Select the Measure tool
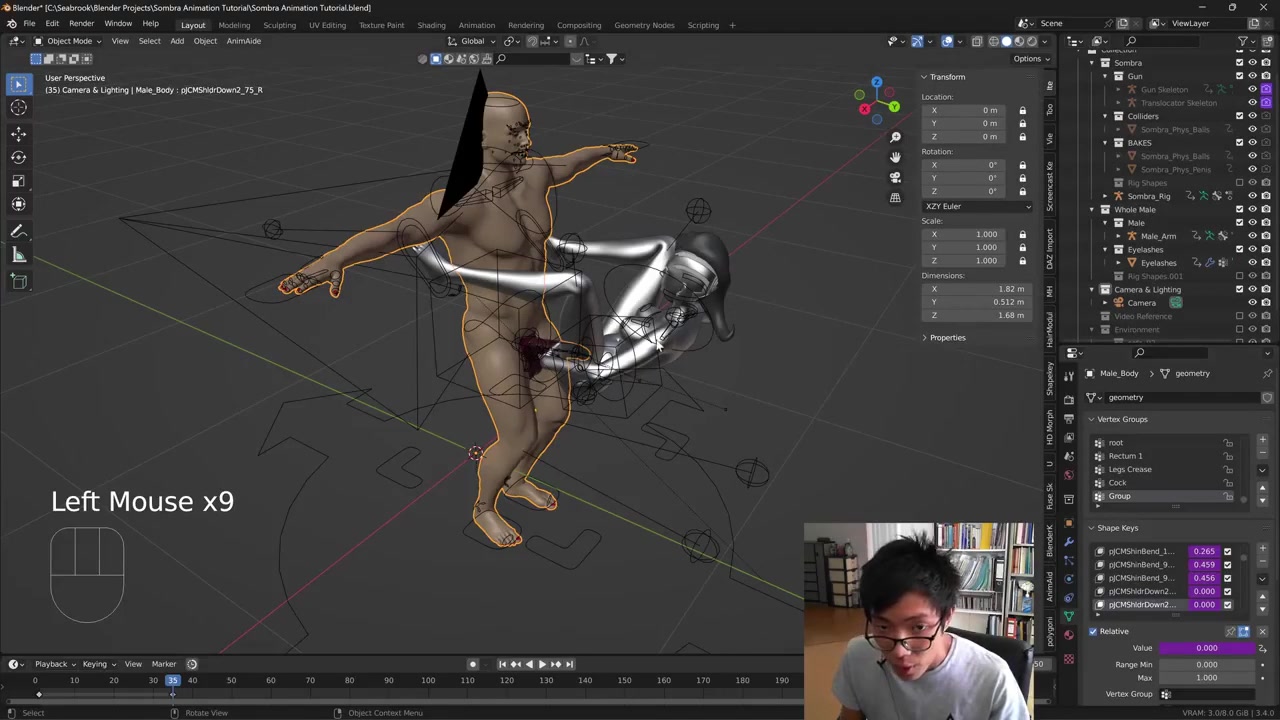The height and width of the screenshot is (720, 1280). pos(18,256)
